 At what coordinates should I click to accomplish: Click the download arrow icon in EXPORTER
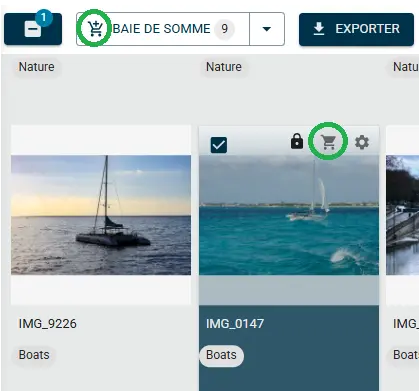(x=319, y=29)
